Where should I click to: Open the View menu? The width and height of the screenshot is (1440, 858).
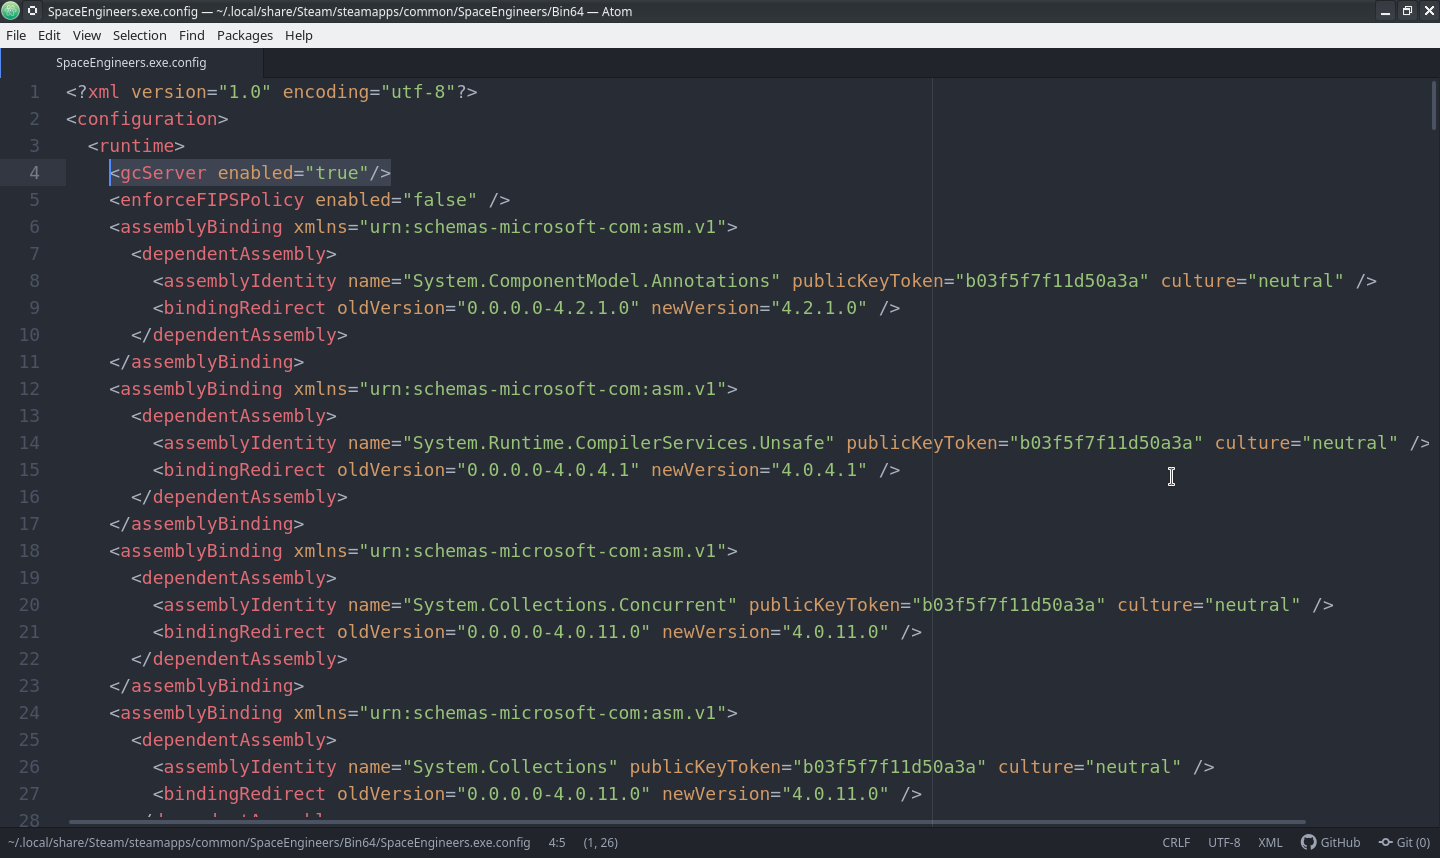pyautogui.click(x=87, y=35)
